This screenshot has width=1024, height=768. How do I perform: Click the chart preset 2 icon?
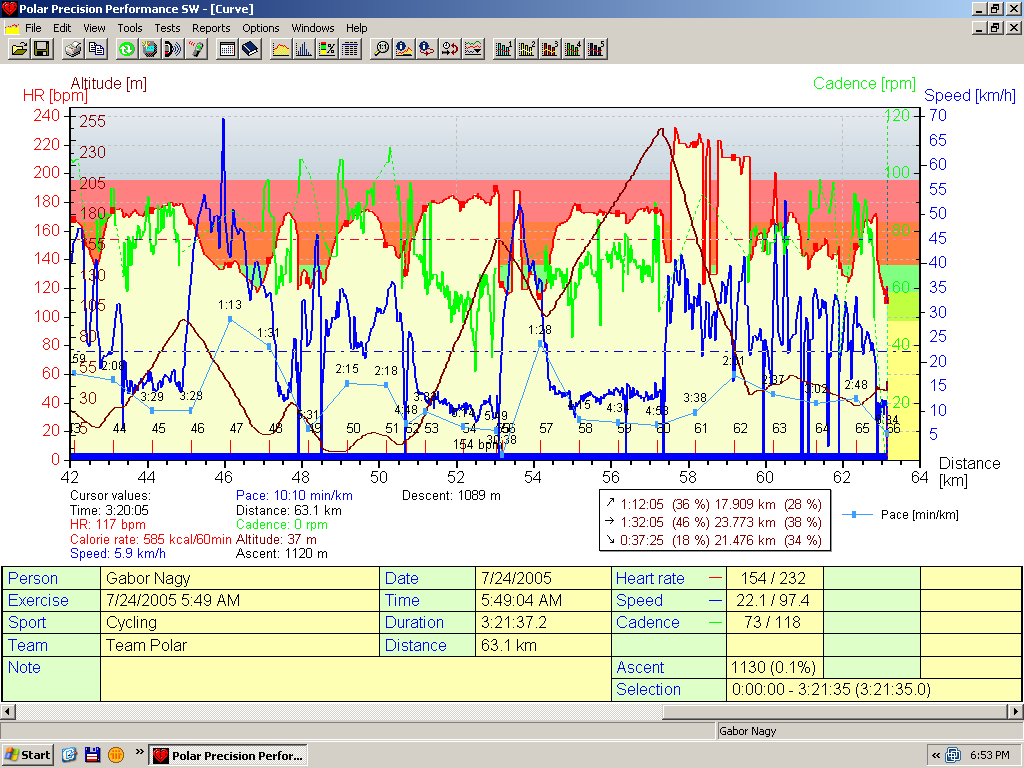click(526, 49)
